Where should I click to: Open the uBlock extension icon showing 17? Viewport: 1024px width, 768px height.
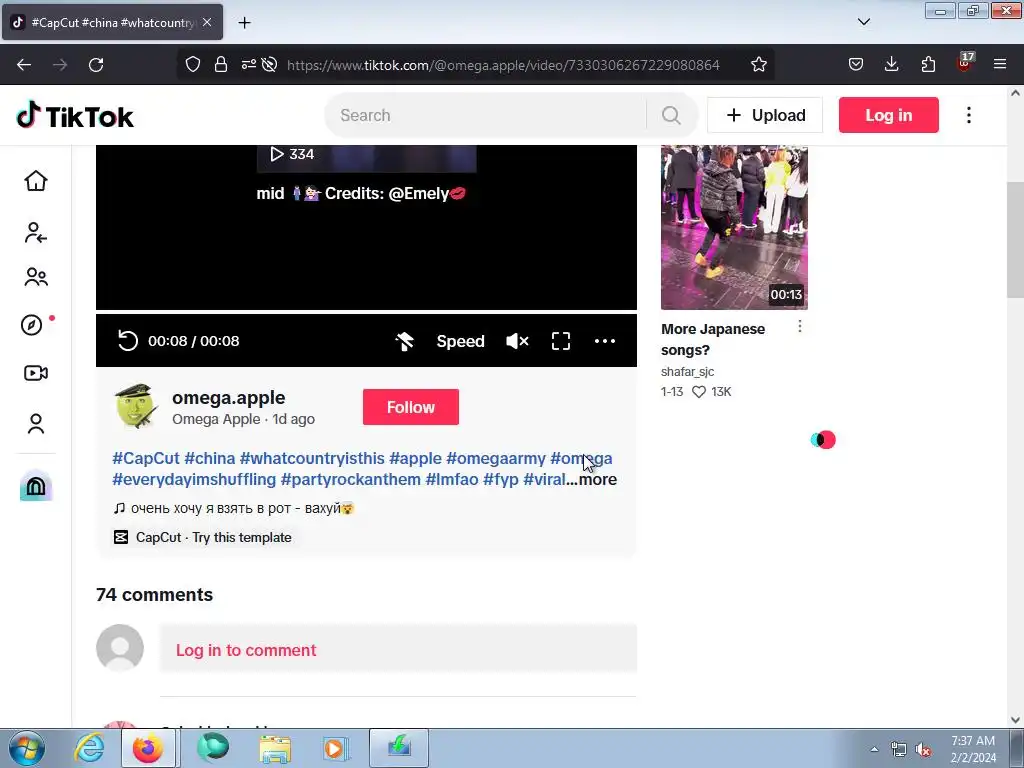(965, 63)
